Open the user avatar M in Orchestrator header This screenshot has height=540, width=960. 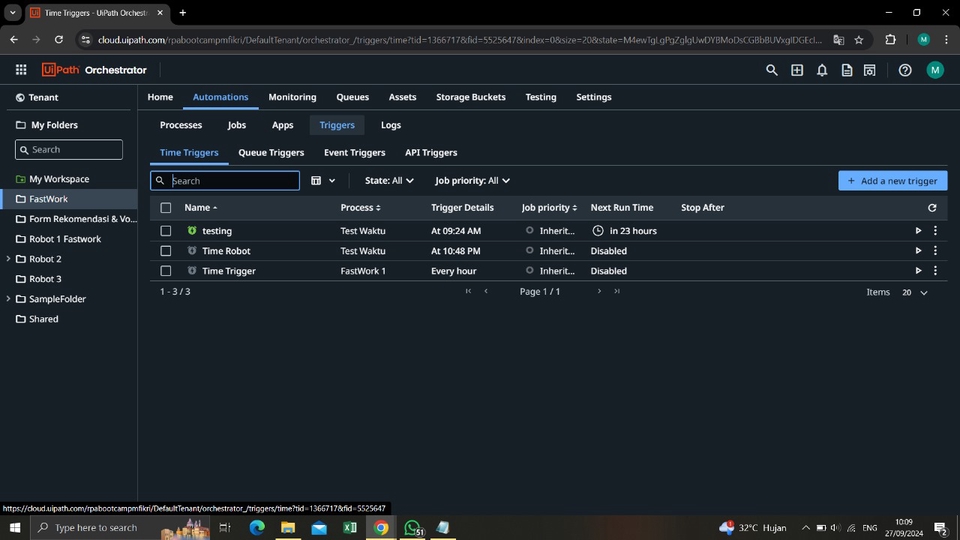[x=935, y=70]
